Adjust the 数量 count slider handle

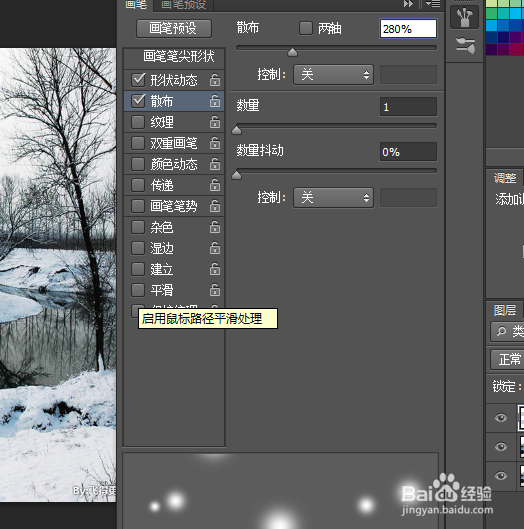[x=237, y=130]
